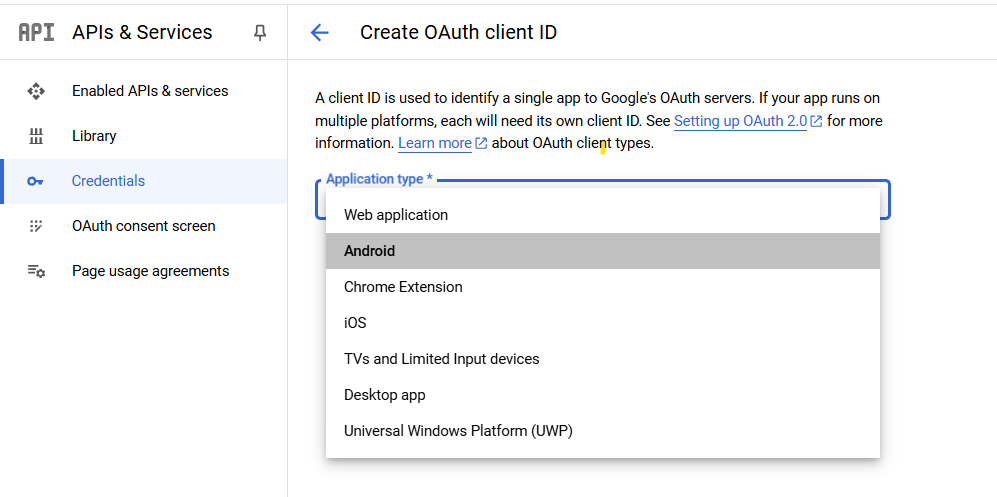Click the OAuth consent screen icon
The height and width of the screenshot is (497, 997).
(x=36, y=226)
